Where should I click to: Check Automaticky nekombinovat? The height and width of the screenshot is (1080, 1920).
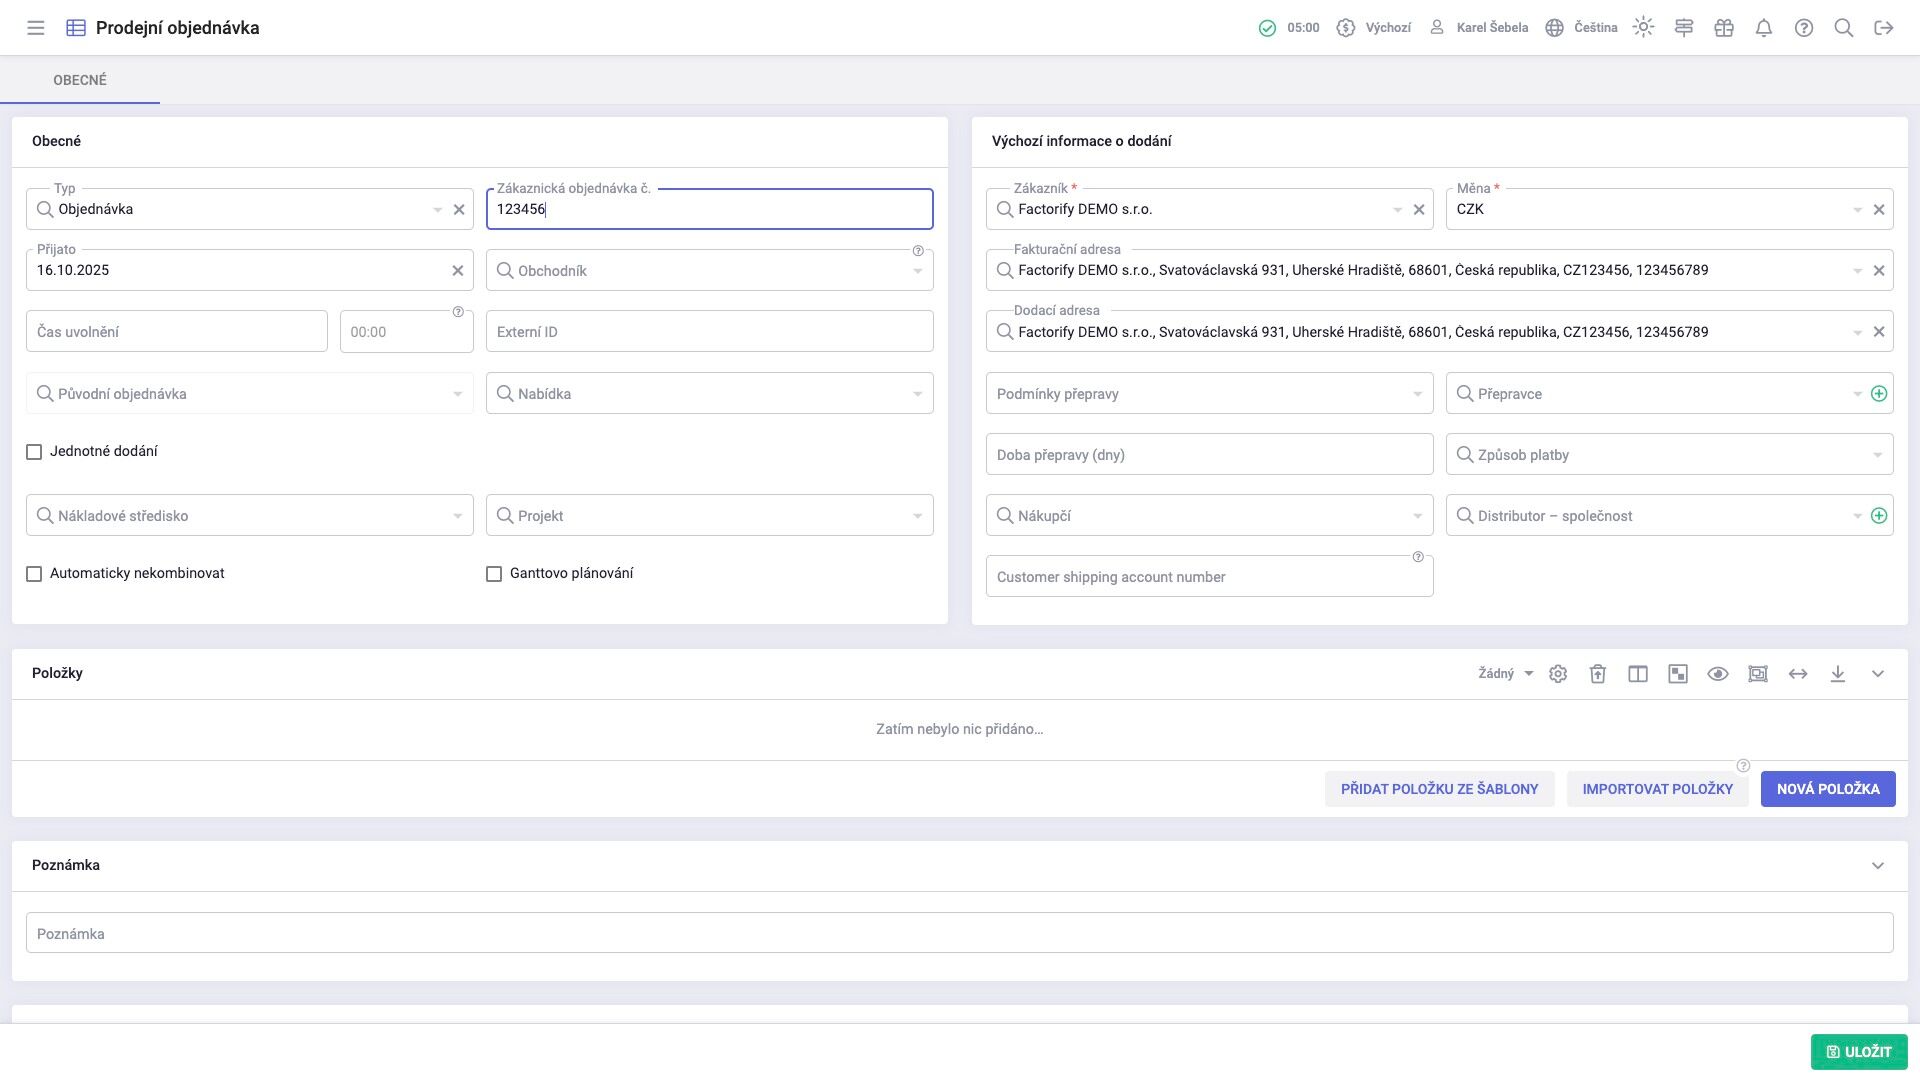(34, 574)
